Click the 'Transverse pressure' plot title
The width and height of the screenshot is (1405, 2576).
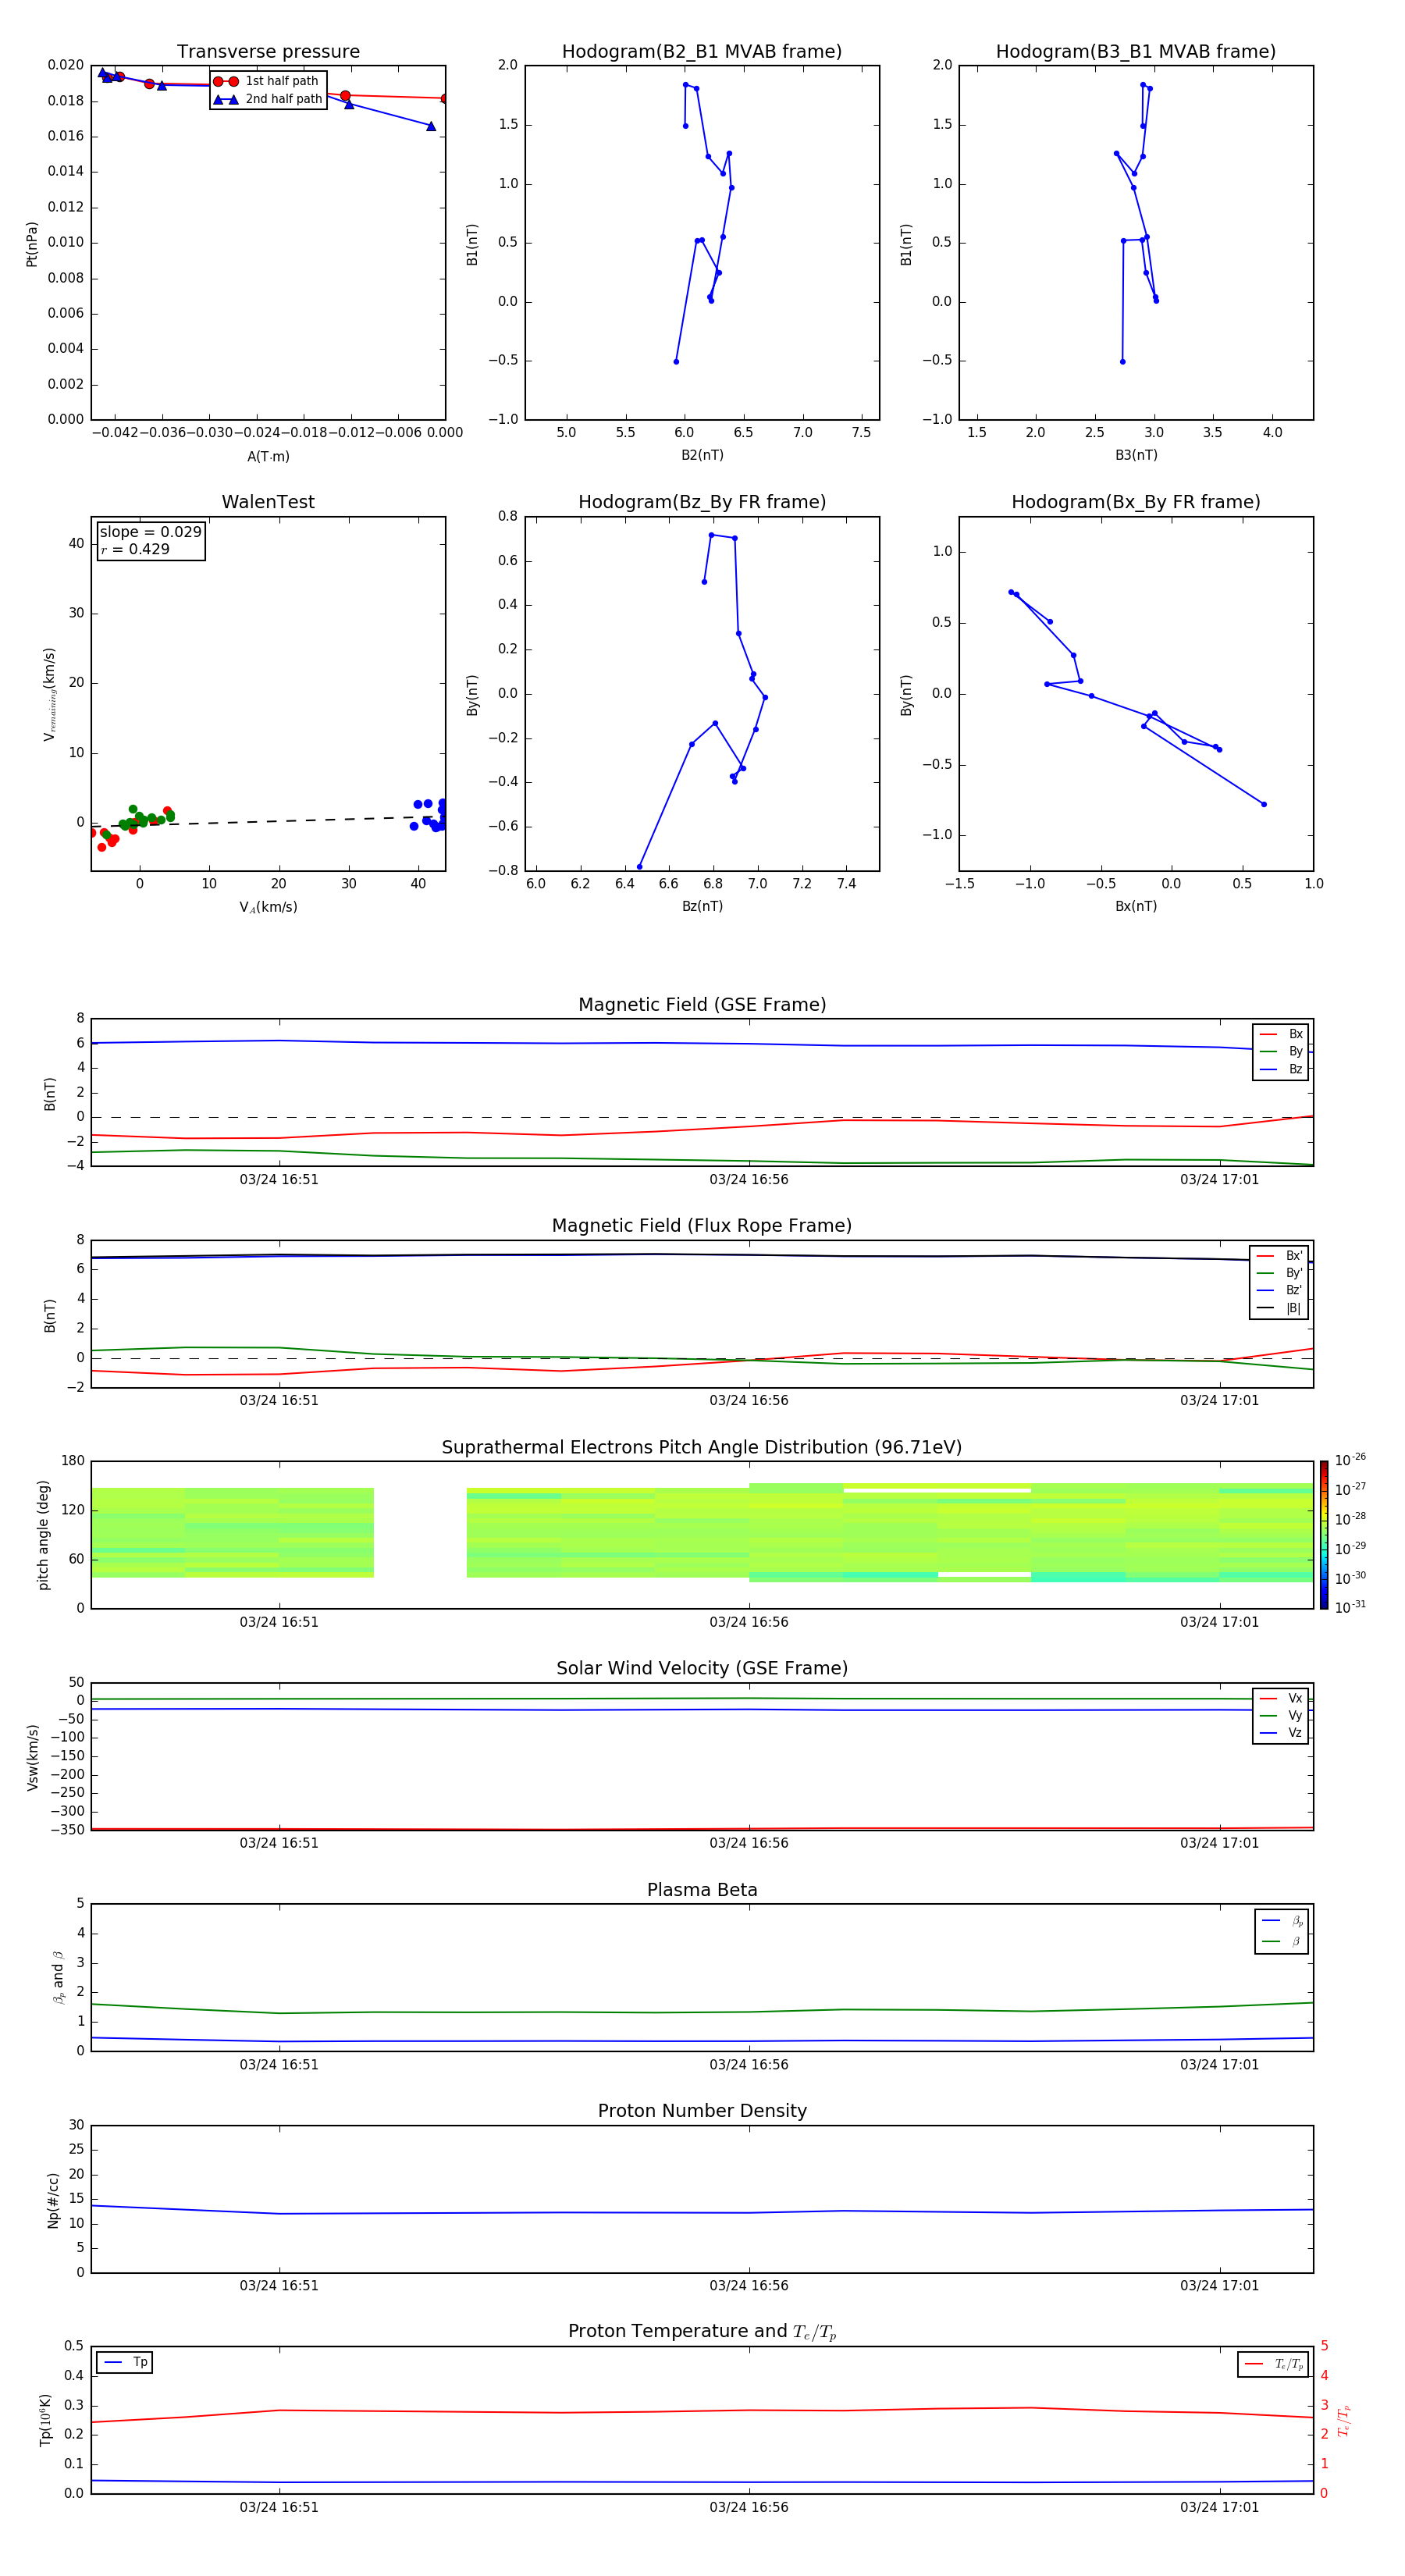[x=268, y=52]
